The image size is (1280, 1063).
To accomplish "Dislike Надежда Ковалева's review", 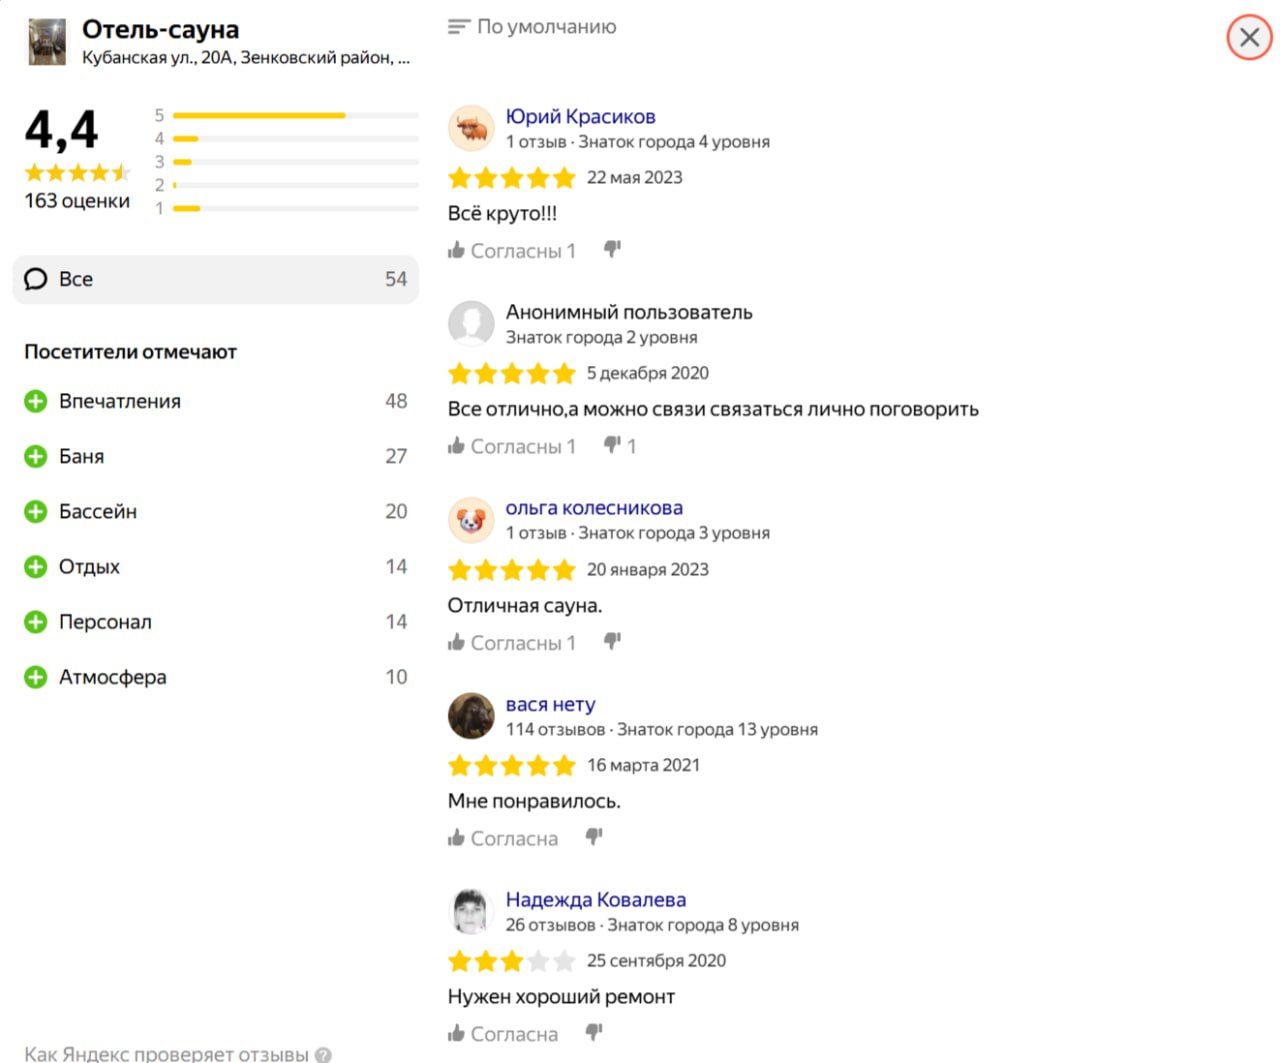I will click(594, 1032).
